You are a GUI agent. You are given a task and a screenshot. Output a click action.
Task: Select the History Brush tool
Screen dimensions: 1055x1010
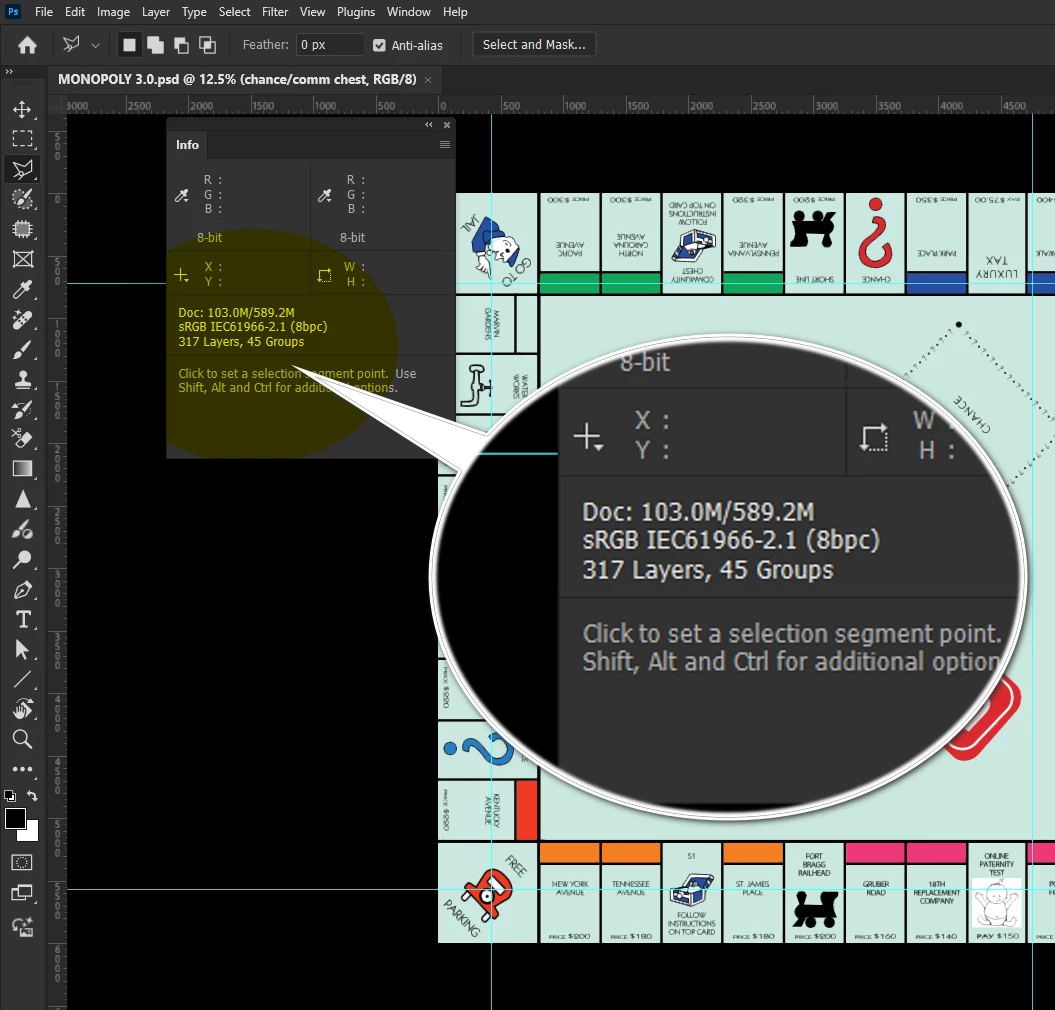pyautogui.click(x=22, y=409)
